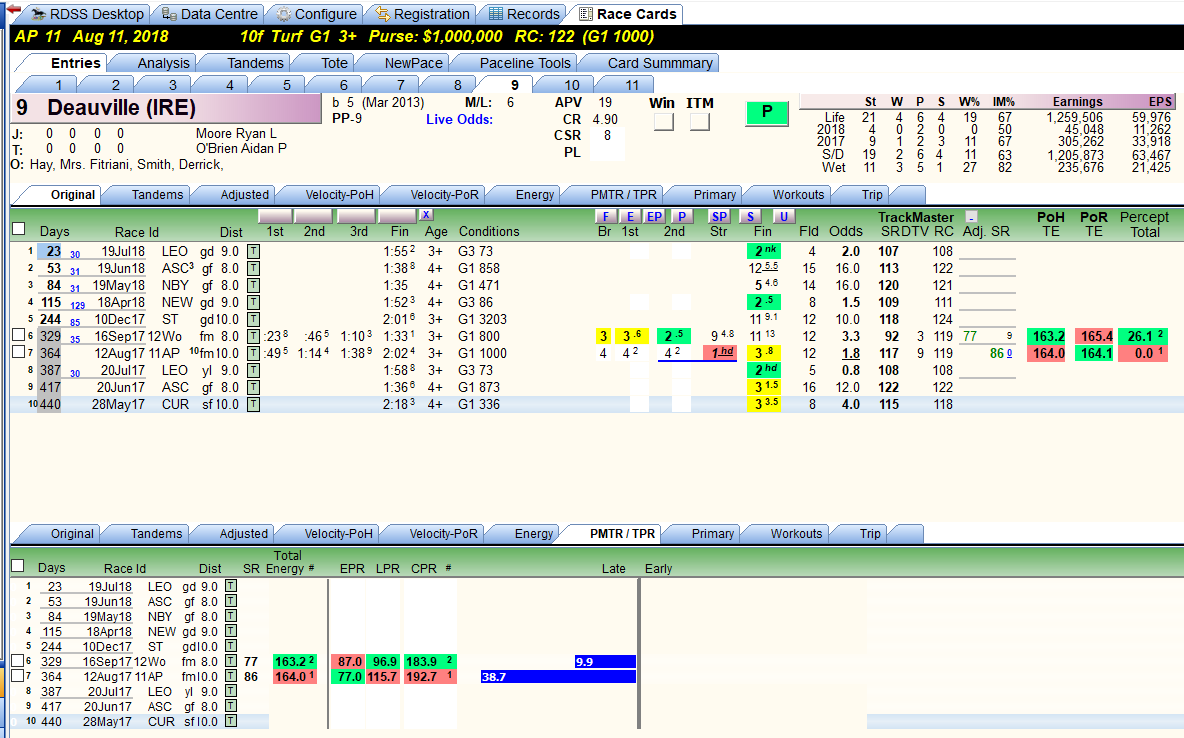This screenshot has height=738, width=1184.
Task: Click the underlined 1.8 odds value
Action: [851, 354]
